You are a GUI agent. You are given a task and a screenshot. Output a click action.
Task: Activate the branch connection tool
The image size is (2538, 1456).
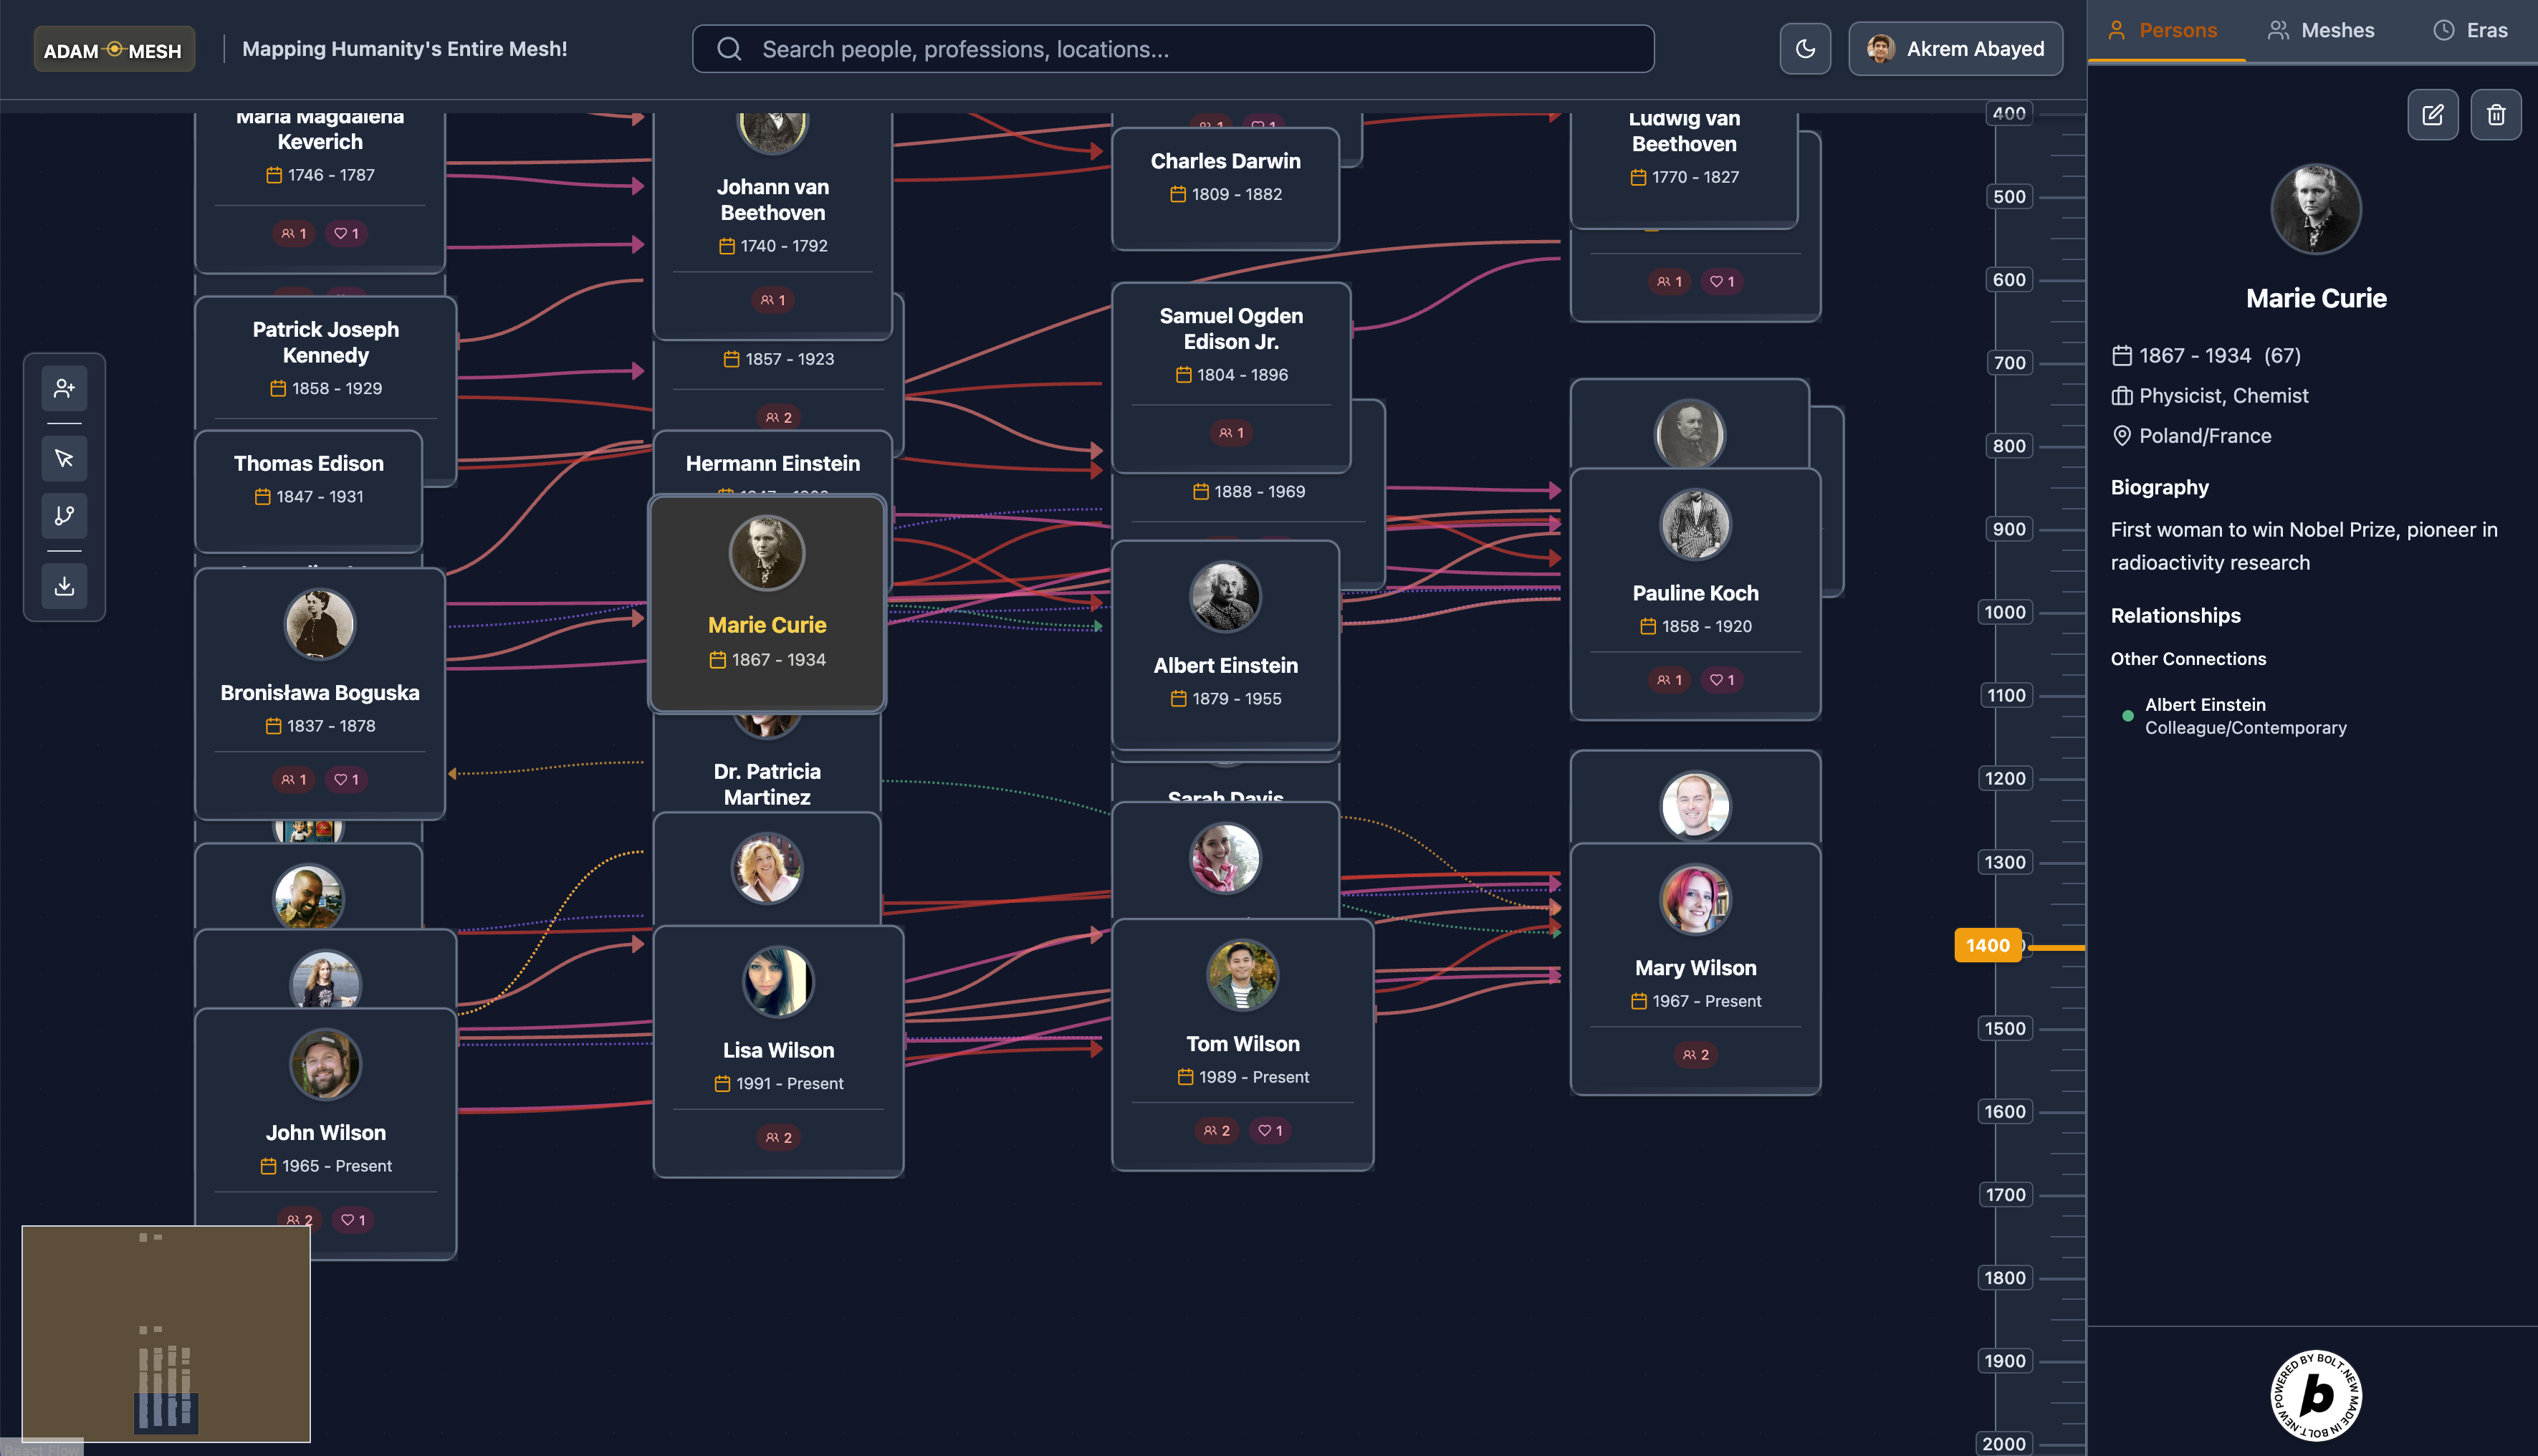(x=64, y=515)
